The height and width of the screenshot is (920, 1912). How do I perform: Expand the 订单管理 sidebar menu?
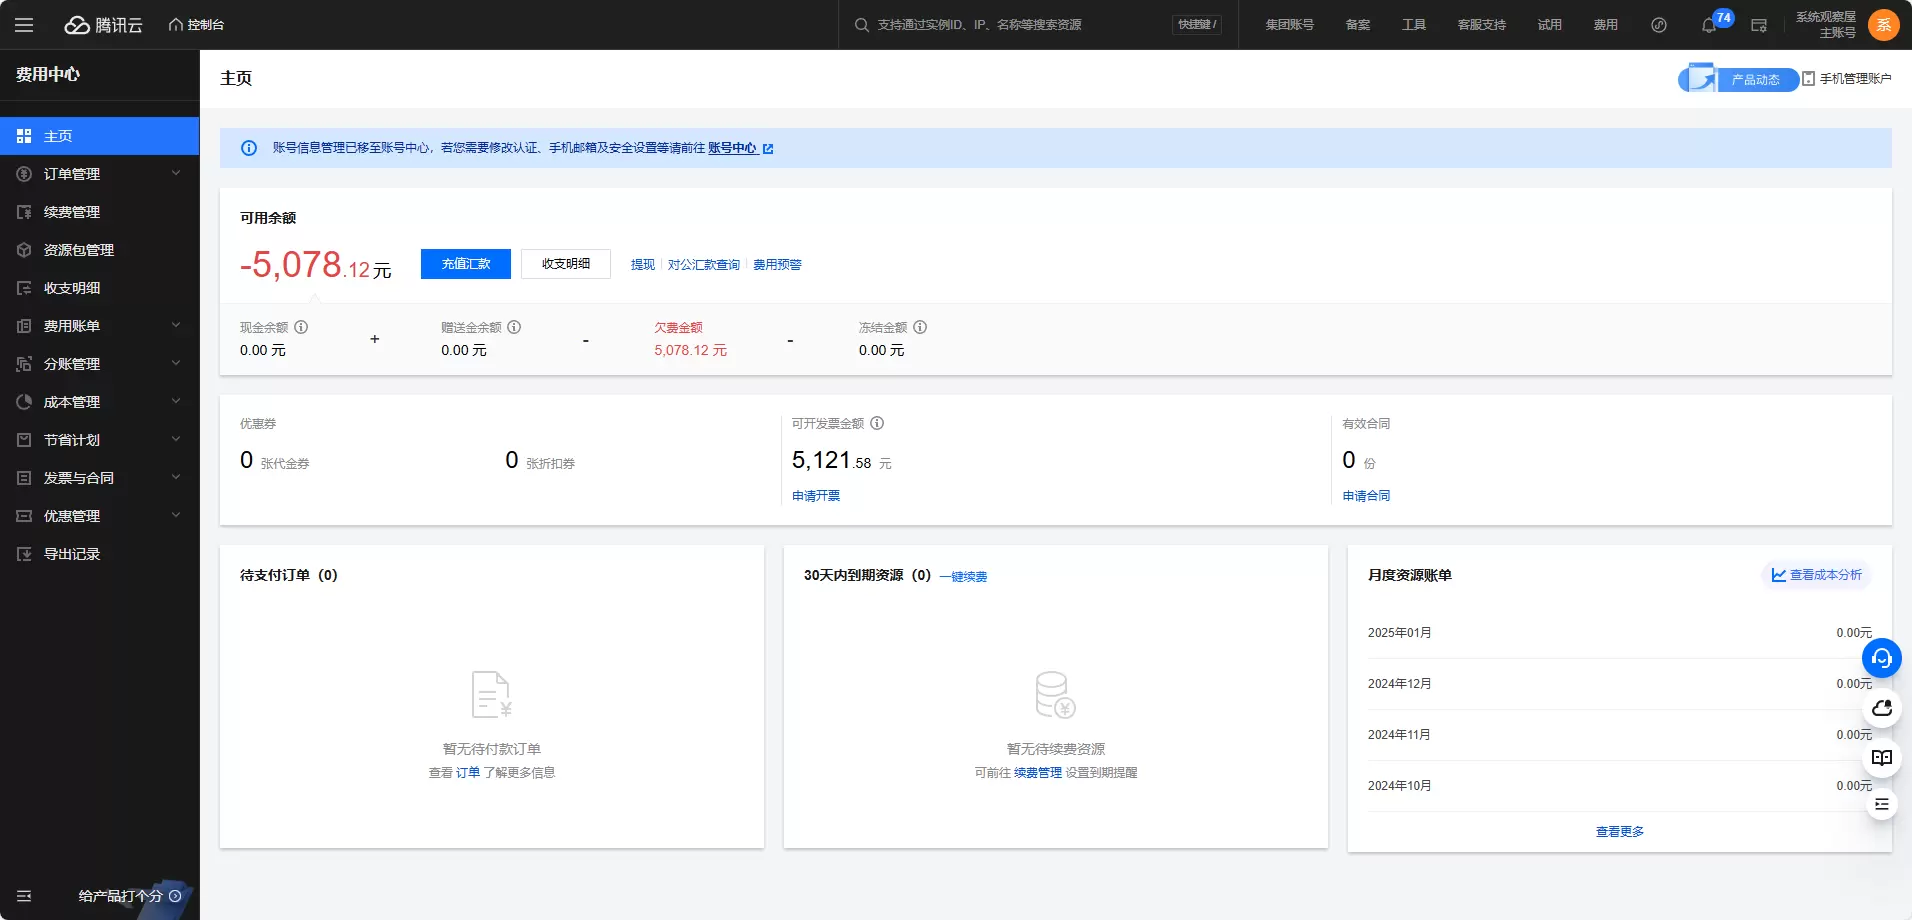(99, 174)
